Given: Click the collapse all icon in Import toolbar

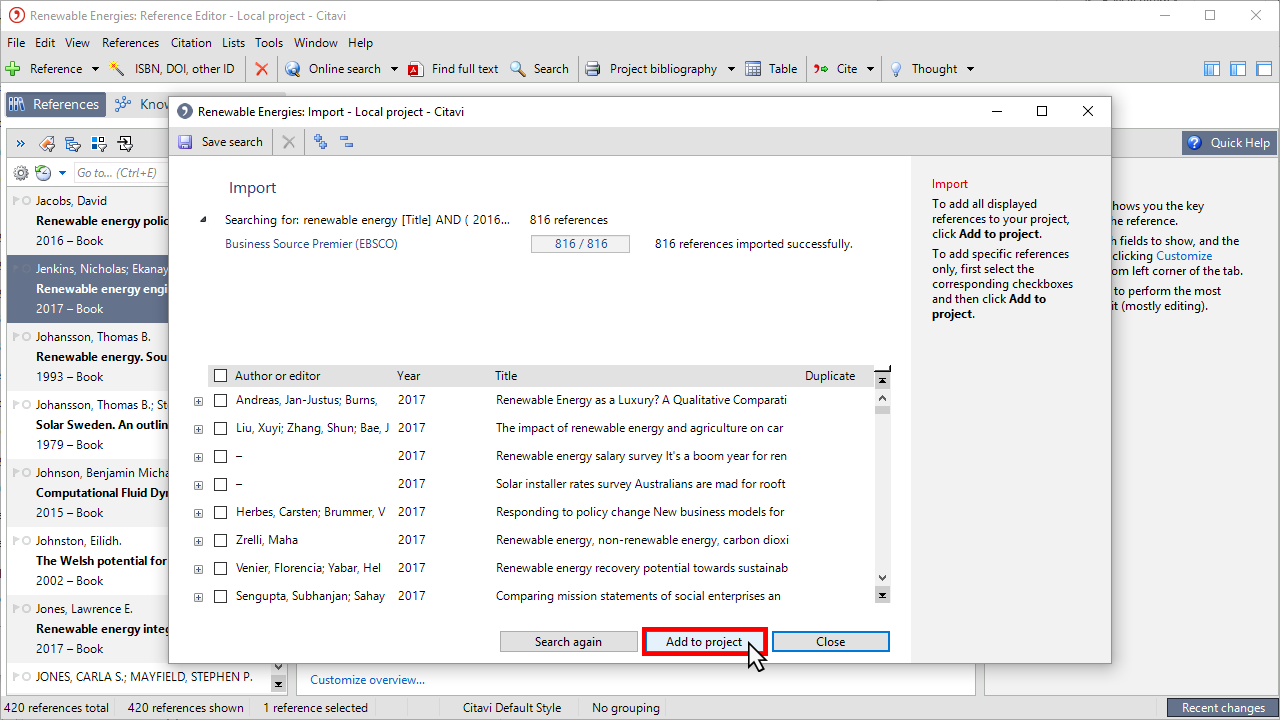Looking at the screenshot, I should [347, 142].
